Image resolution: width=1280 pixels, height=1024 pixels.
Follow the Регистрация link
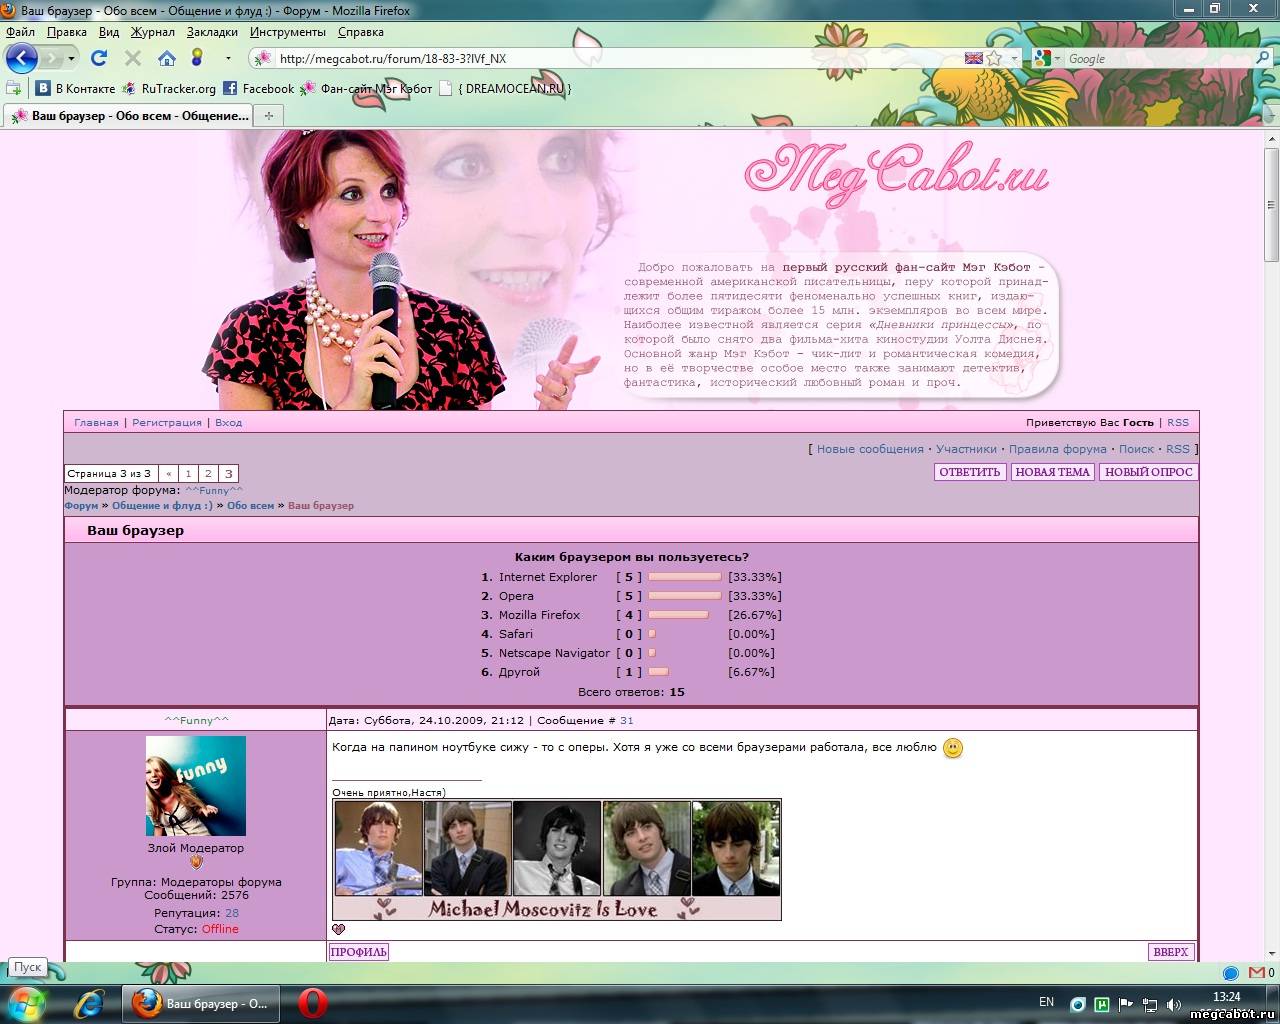(x=167, y=422)
